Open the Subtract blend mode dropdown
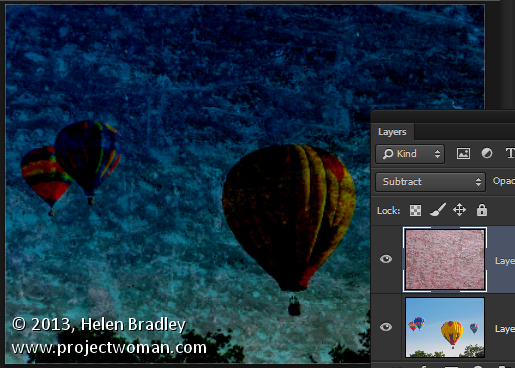Screen dimensions: 515x368 point(430,182)
